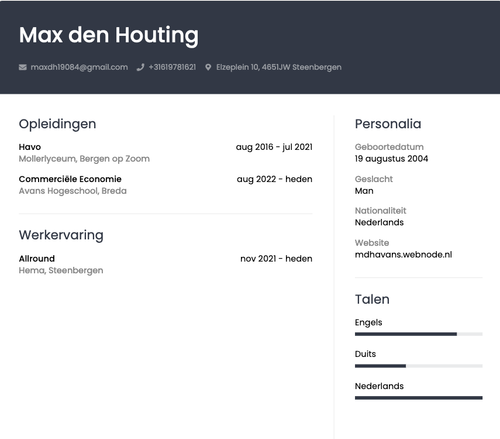Open the mdhavans.webnode.nl website link
The height and width of the screenshot is (439, 500).
click(x=403, y=255)
